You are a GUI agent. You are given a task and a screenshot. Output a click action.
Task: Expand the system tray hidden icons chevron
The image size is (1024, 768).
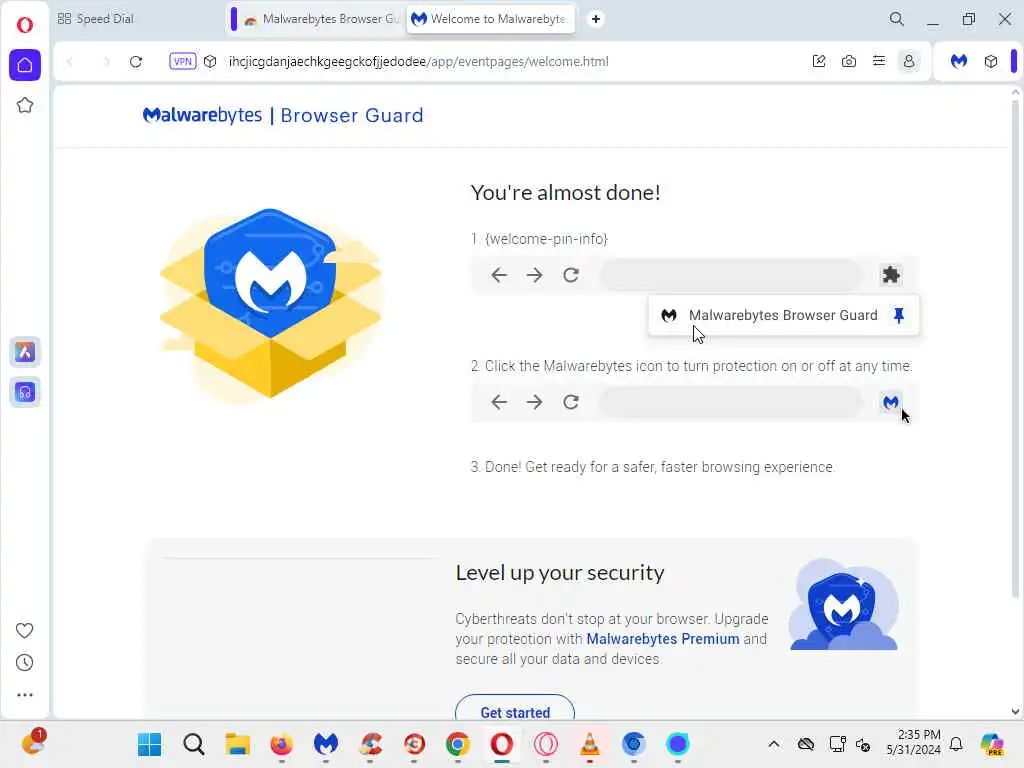774,744
